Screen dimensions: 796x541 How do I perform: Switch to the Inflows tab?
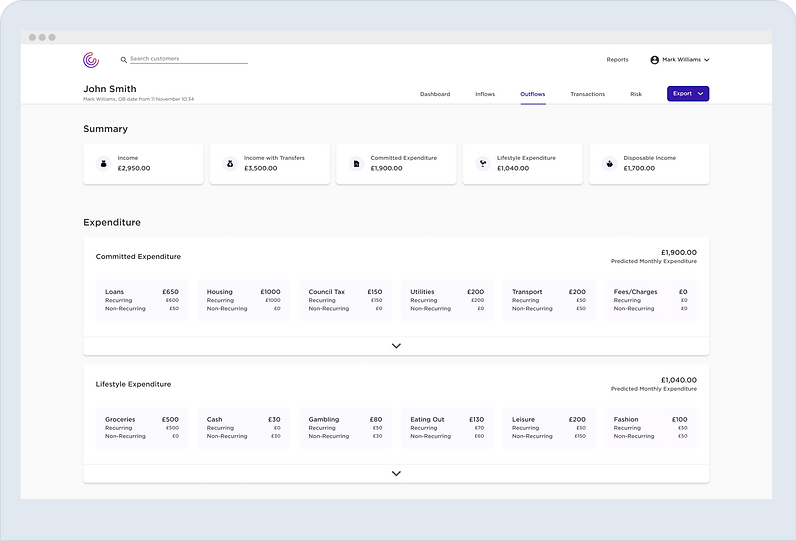[485, 94]
